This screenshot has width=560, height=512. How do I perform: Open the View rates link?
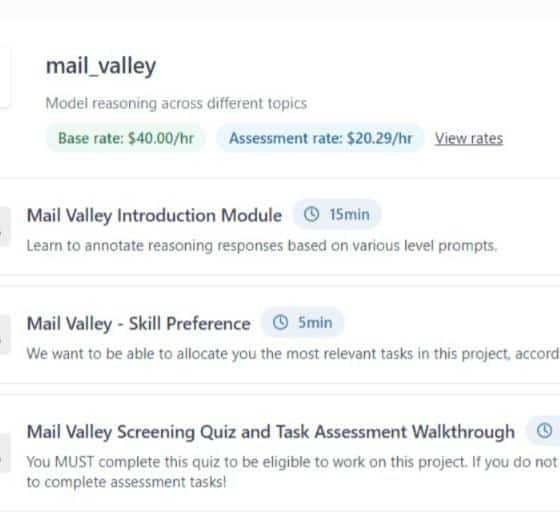pyautogui.click(x=469, y=139)
